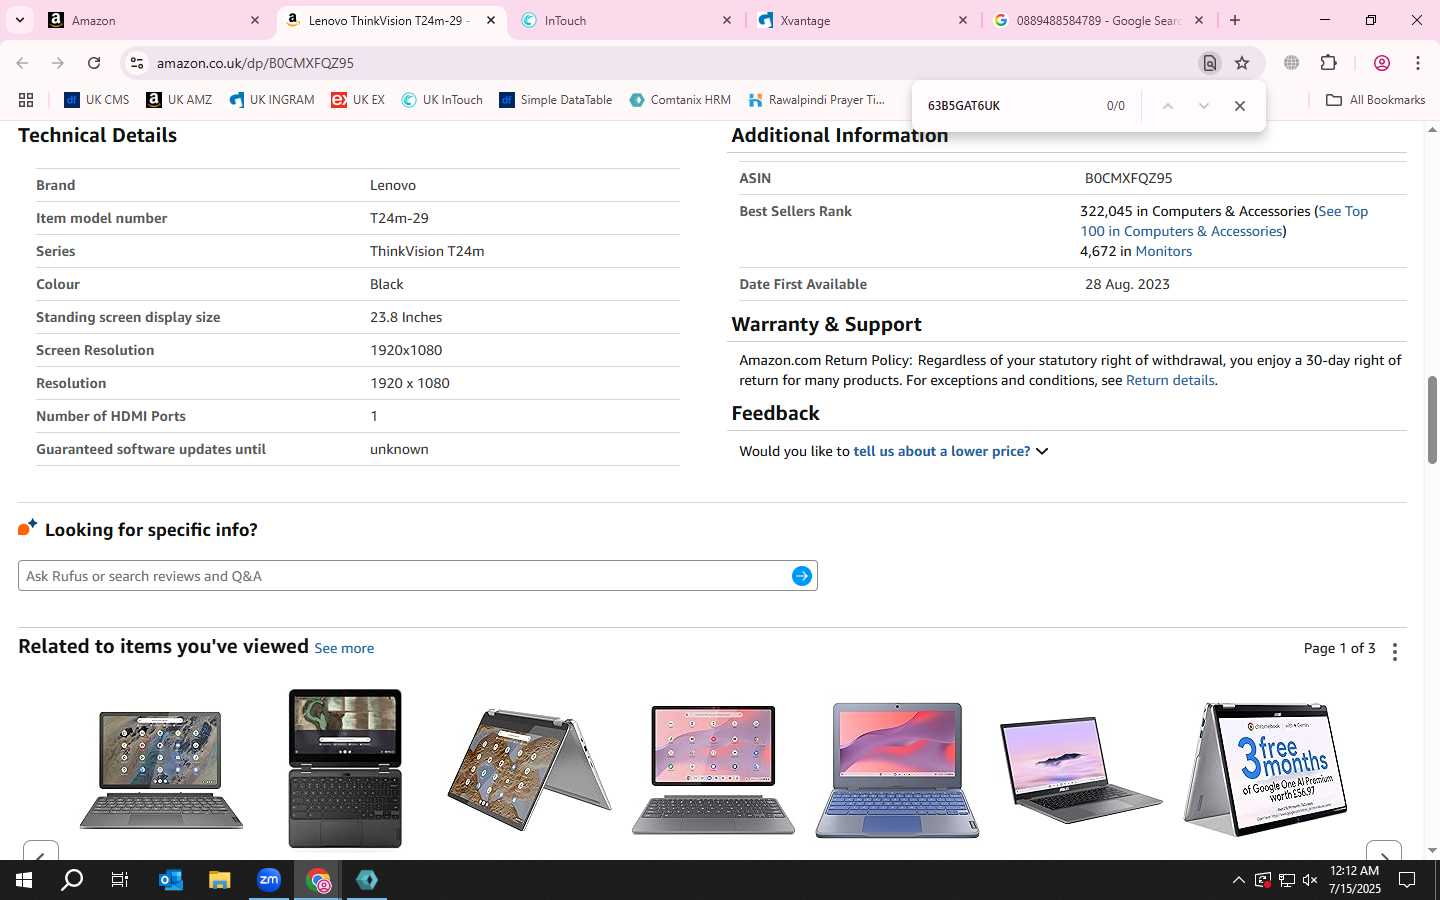Open Comtanix HRM bookmark
This screenshot has width=1440, height=900.
[x=680, y=100]
